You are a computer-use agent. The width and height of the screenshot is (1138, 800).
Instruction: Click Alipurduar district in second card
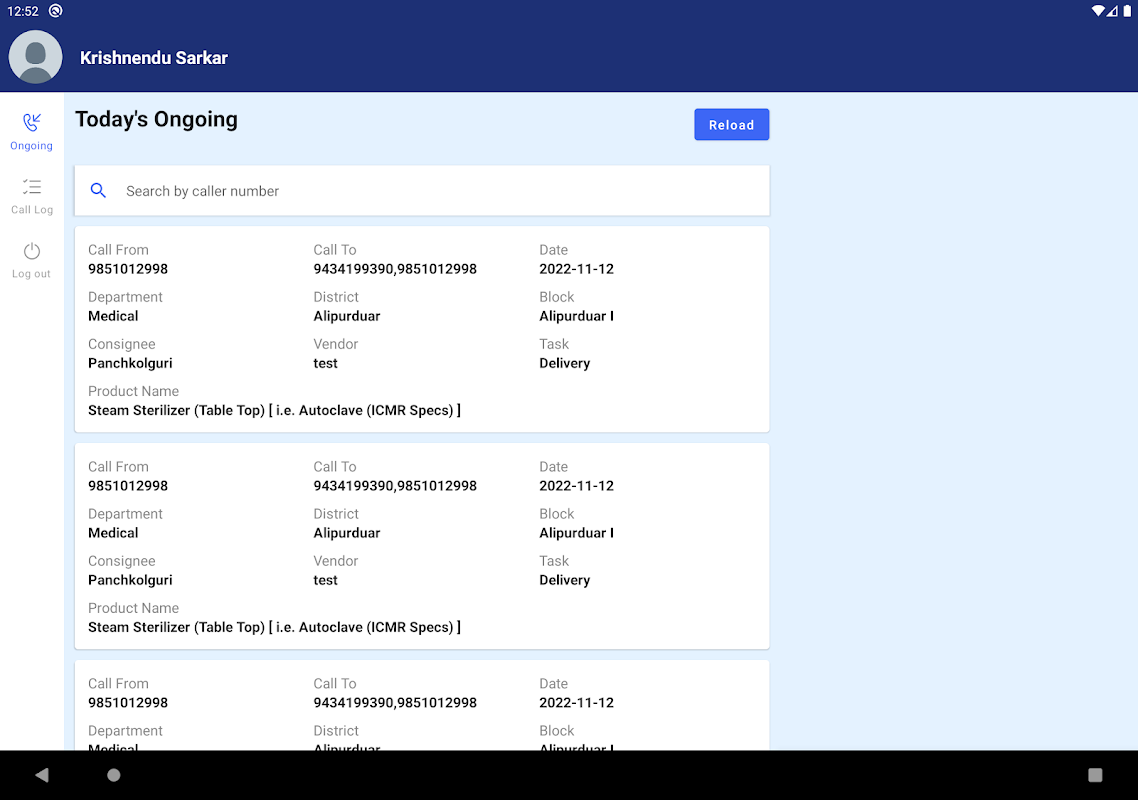pos(347,533)
